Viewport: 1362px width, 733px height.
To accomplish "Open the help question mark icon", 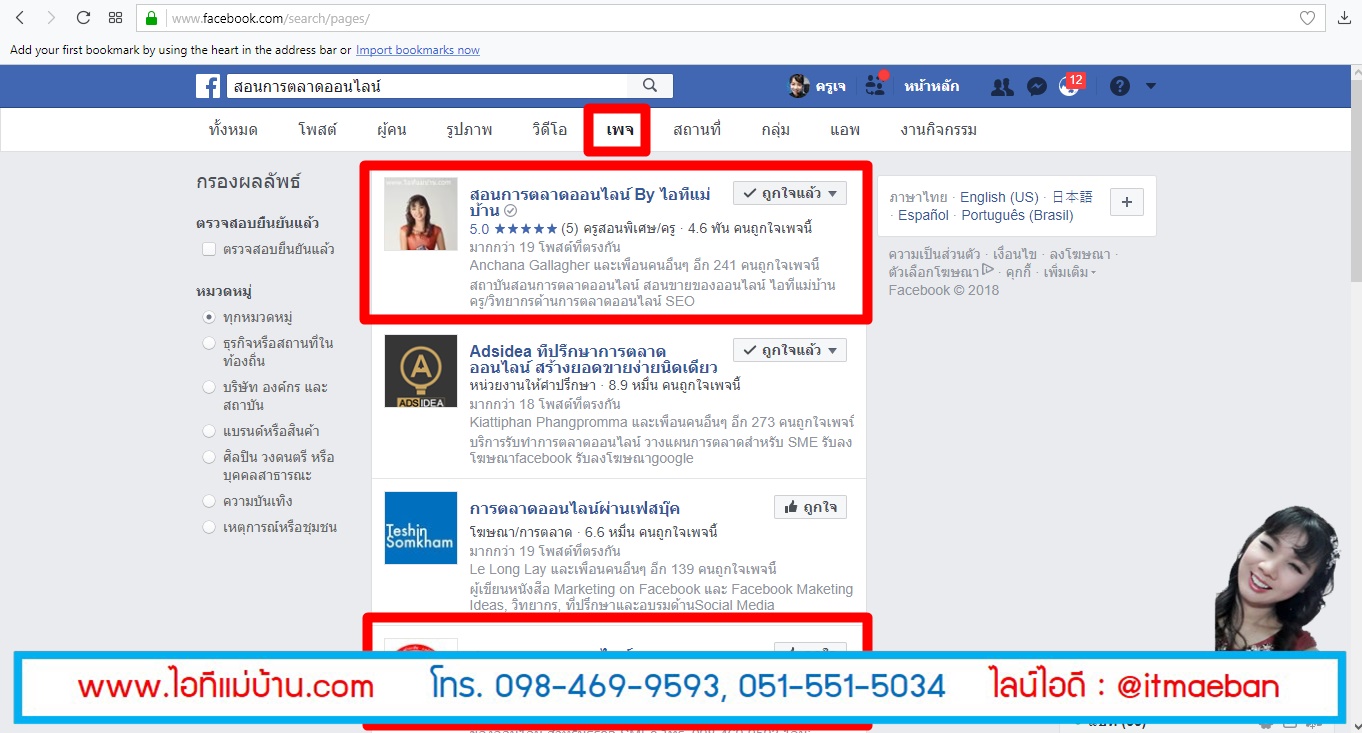I will 1120,86.
